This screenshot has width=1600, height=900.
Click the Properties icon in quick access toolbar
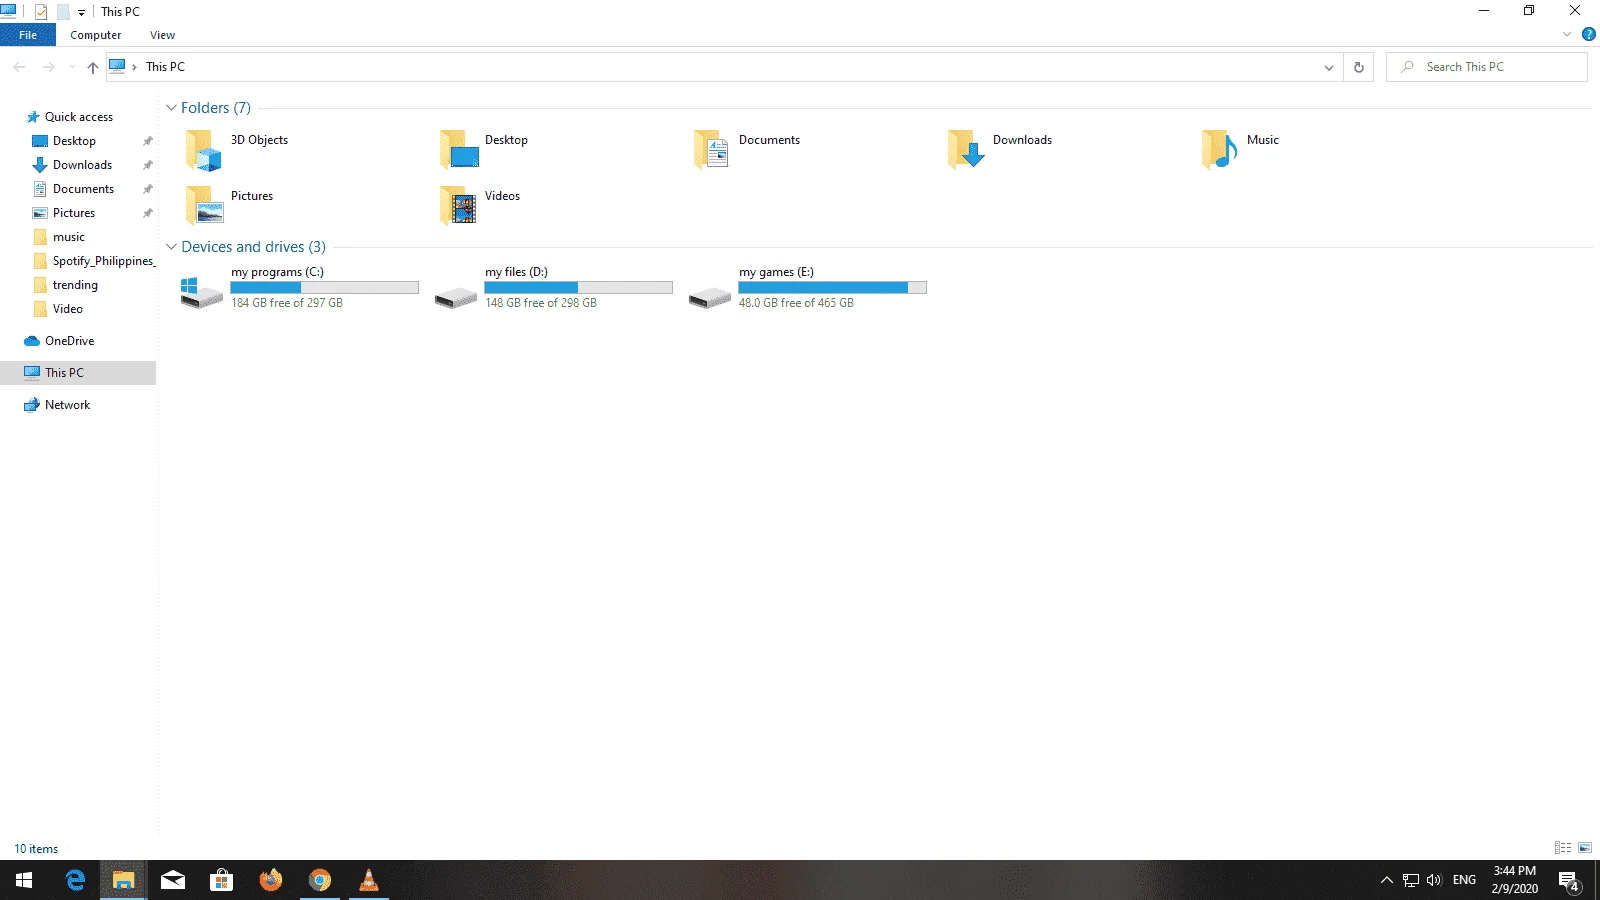coord(41,12)
